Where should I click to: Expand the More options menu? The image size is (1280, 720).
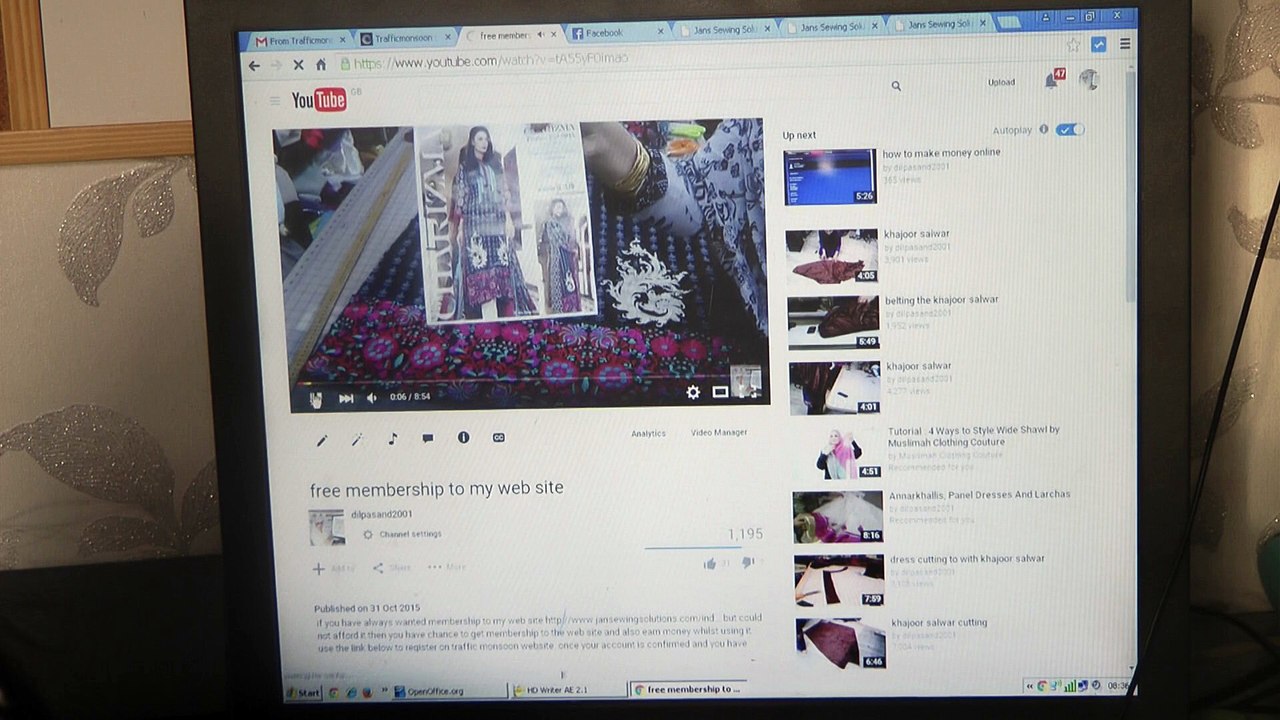[447, 567]
